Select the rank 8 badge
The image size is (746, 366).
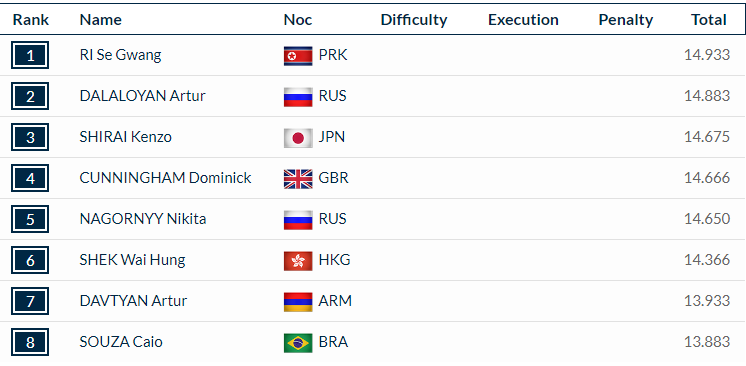click(30, 342)
